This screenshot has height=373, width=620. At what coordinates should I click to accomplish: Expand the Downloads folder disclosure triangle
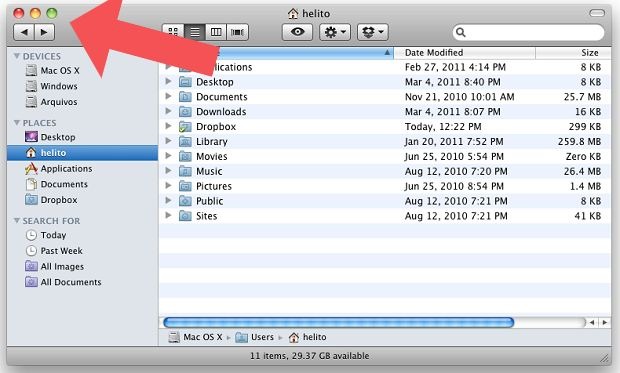pos(168,111)
